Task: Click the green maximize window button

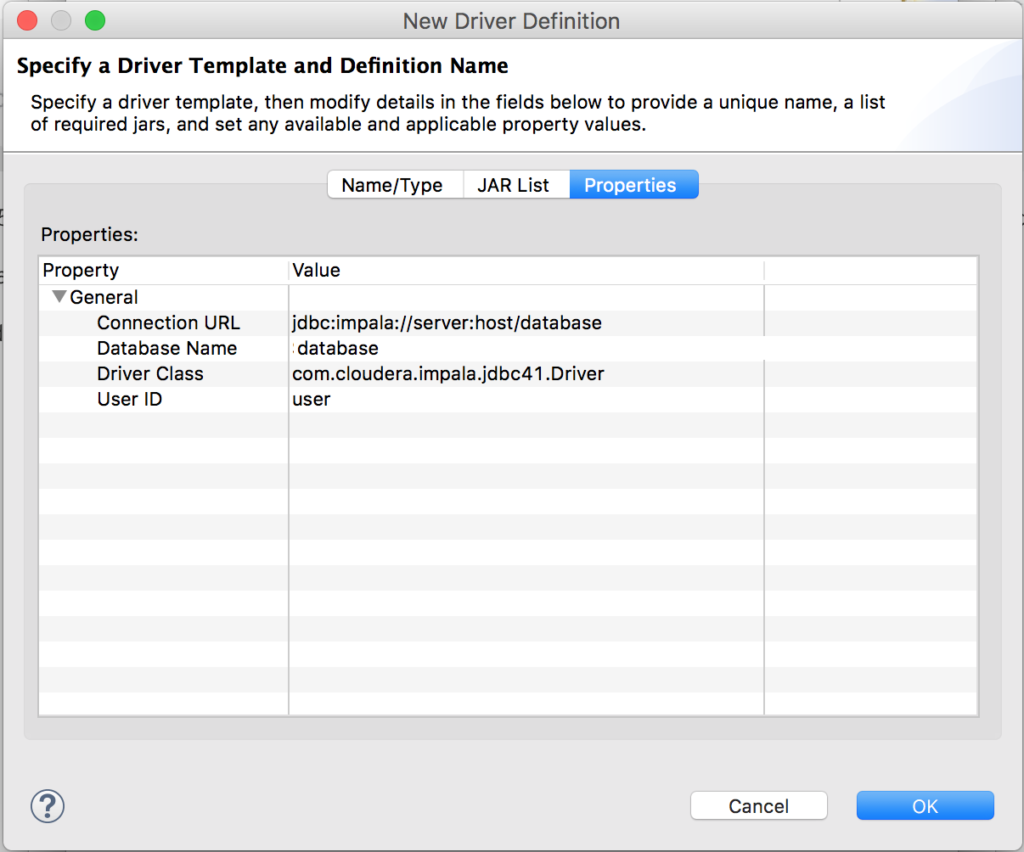Action: 95,20
